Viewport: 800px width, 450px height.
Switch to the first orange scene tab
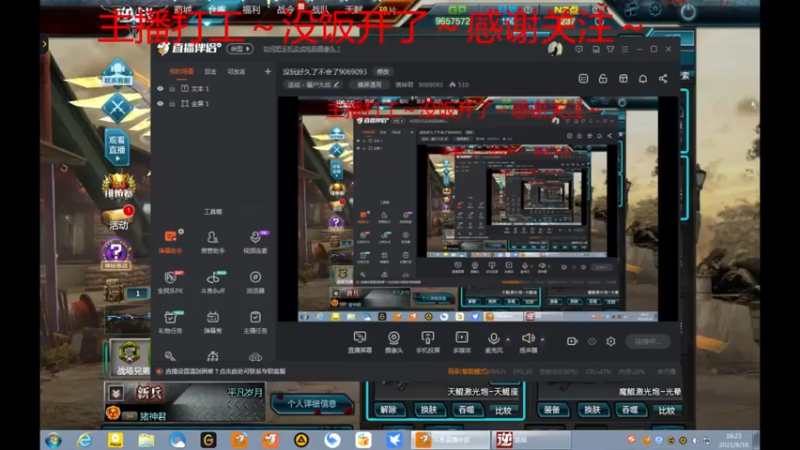click(x=181, y=72)
